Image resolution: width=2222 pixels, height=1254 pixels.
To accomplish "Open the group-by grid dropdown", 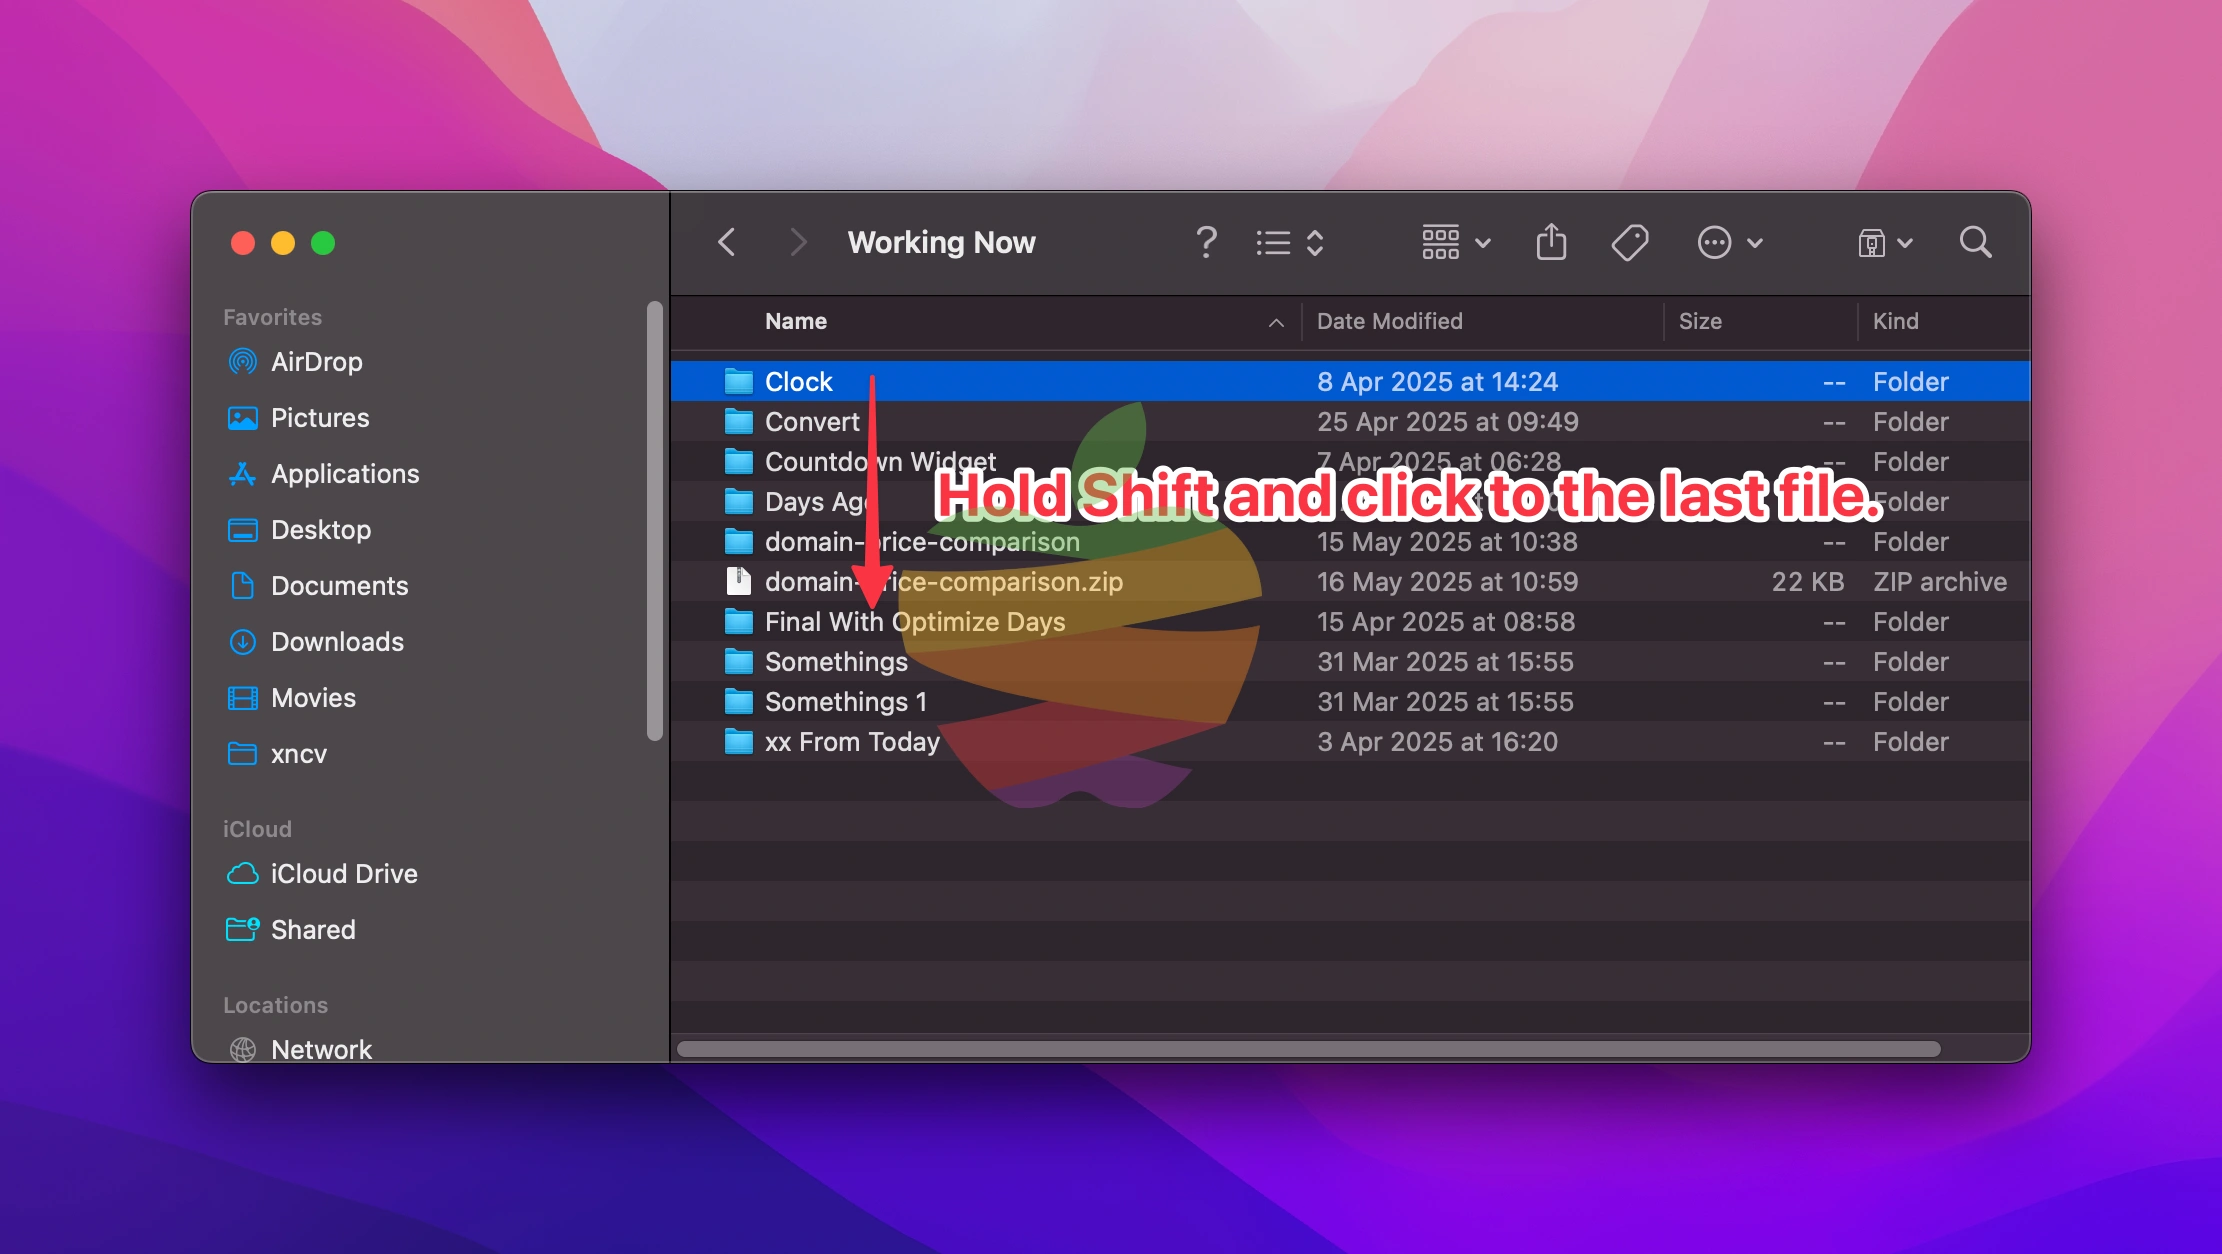I will [1456, 242].
